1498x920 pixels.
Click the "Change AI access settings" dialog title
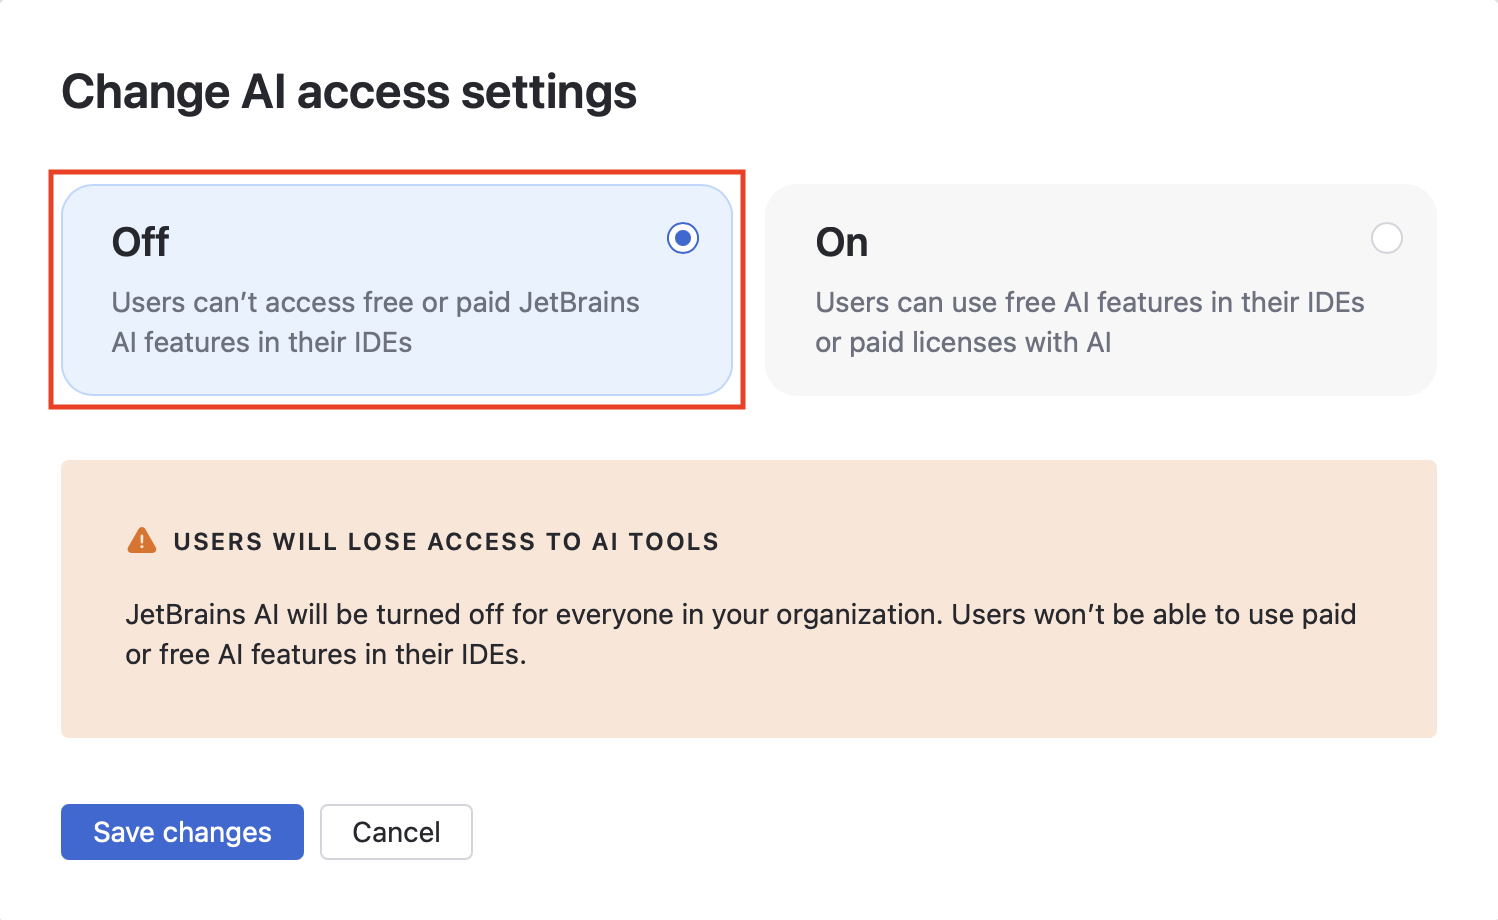tap(349, 92)
